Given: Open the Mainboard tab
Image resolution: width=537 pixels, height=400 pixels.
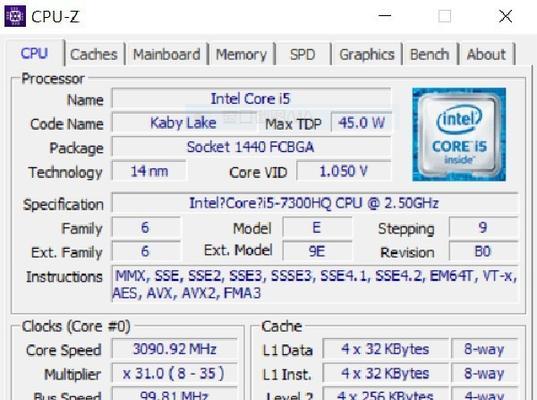Looking at the screenshot, I should 166,54.
